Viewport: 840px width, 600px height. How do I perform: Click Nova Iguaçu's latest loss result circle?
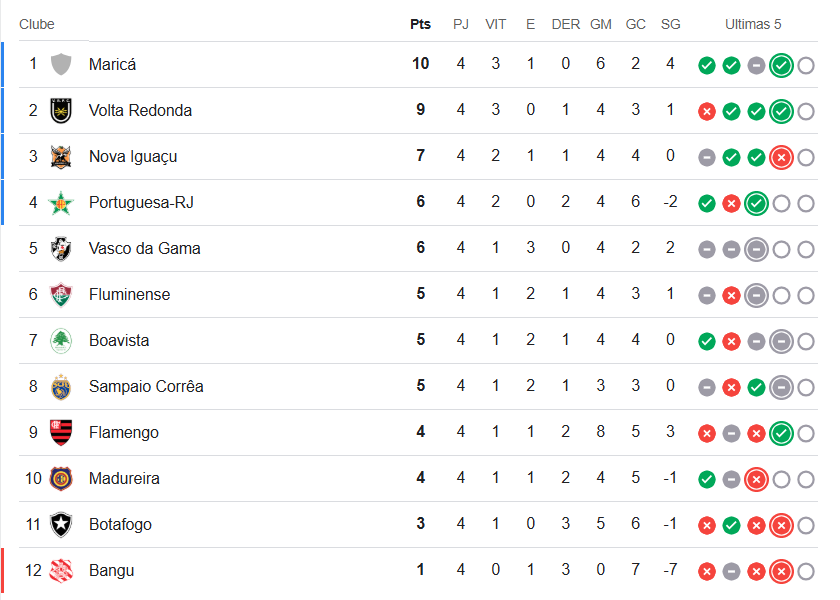point(781,157)
